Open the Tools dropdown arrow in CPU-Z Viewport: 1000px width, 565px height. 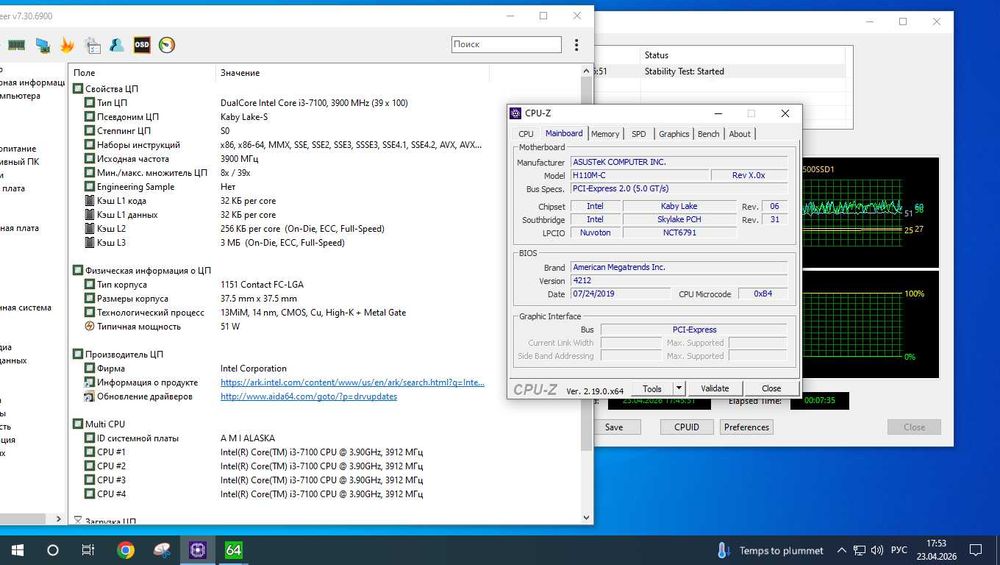pos(679,388)
